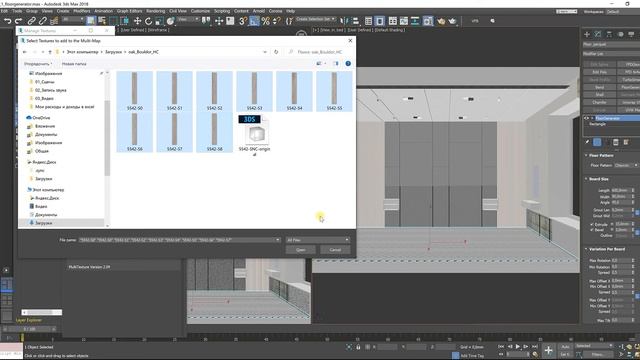
Task: Open the address bar path history dropdown
Action: (265, 52)
